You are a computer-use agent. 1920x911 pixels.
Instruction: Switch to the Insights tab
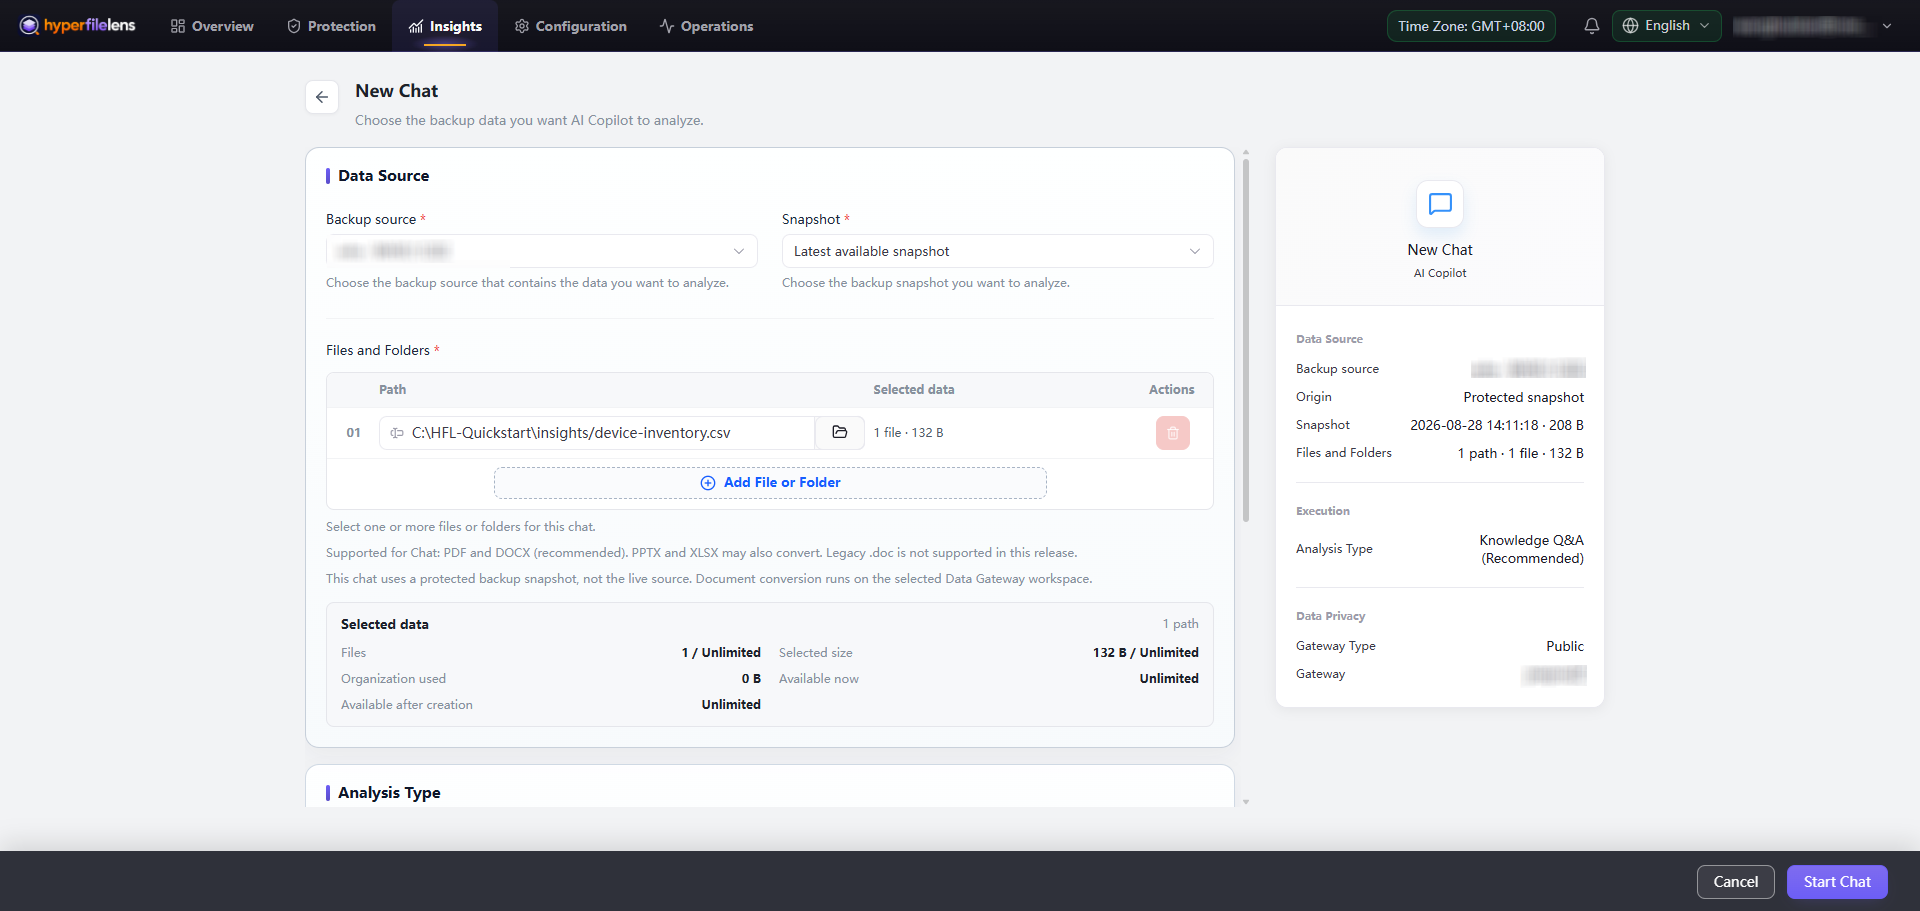coord(446,26)
